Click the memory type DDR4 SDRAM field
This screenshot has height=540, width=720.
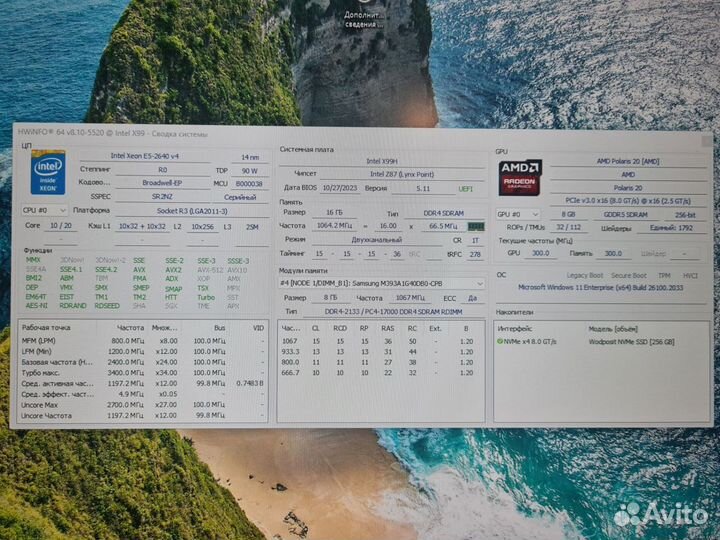click(444, 214)
